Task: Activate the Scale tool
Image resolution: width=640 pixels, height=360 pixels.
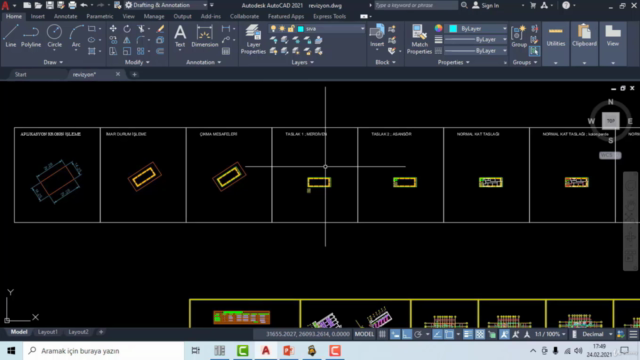Action: tap(127, 51)
